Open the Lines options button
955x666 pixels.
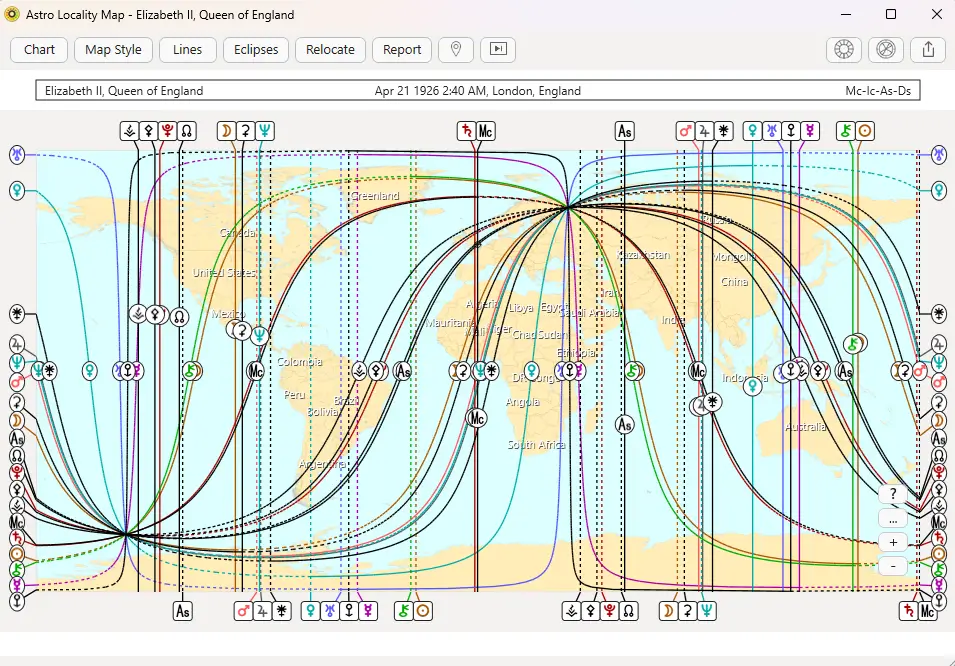coord(188,49)
